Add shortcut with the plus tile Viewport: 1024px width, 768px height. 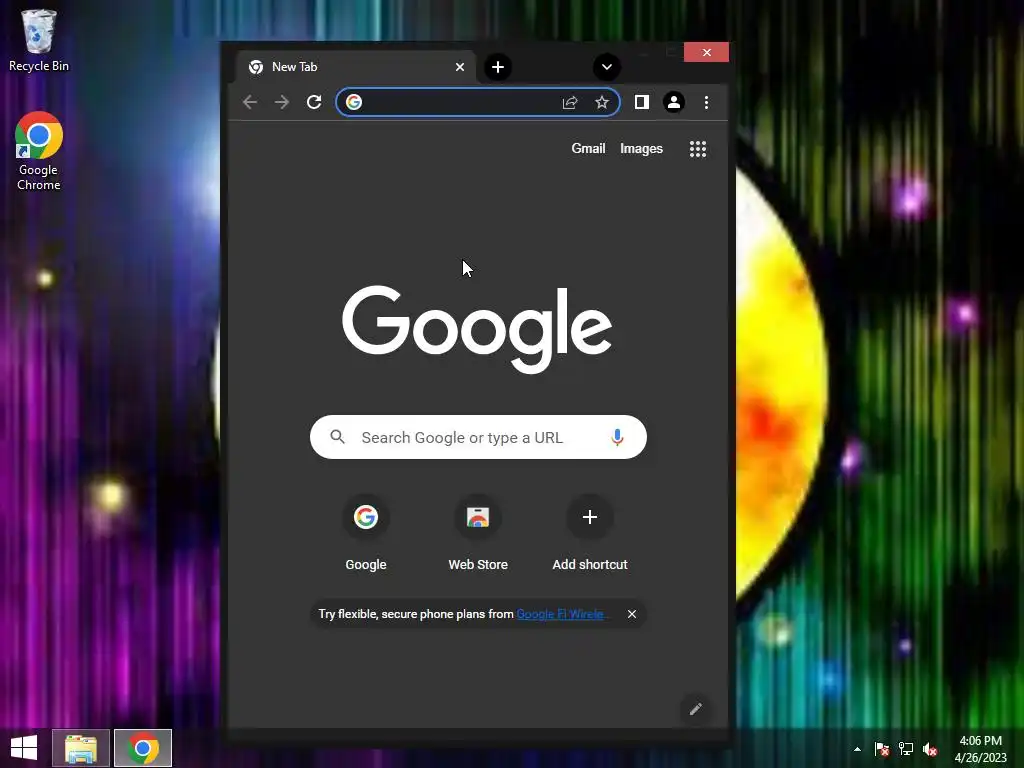tap(590, 534)
